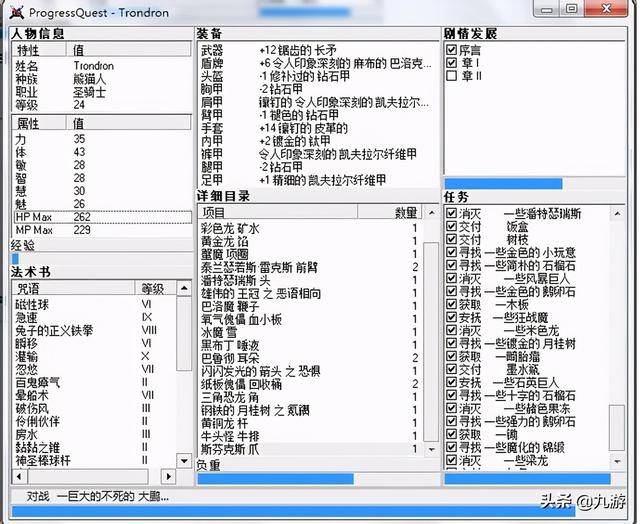Viewport: 640px width, 524px height.
Task: Check the 章 II checkbox
Action: coord(451,76)
